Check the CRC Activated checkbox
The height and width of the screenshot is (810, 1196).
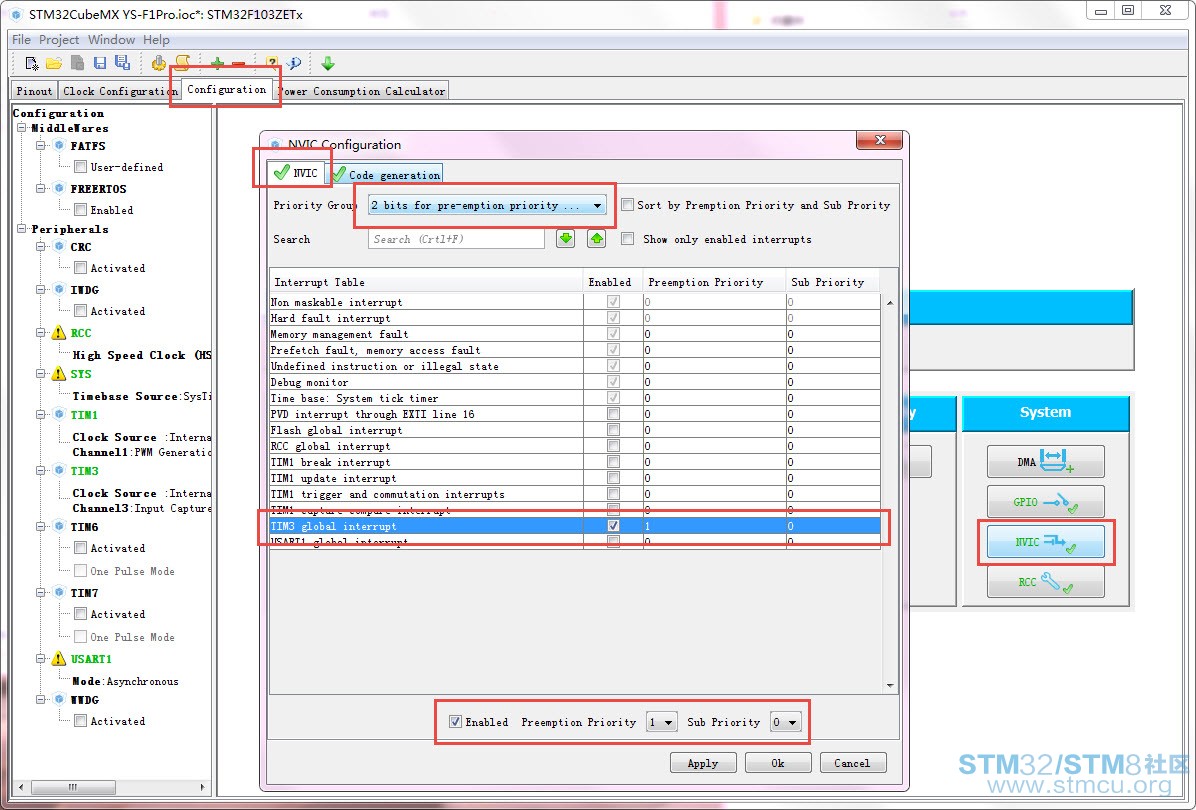point(80,268)
